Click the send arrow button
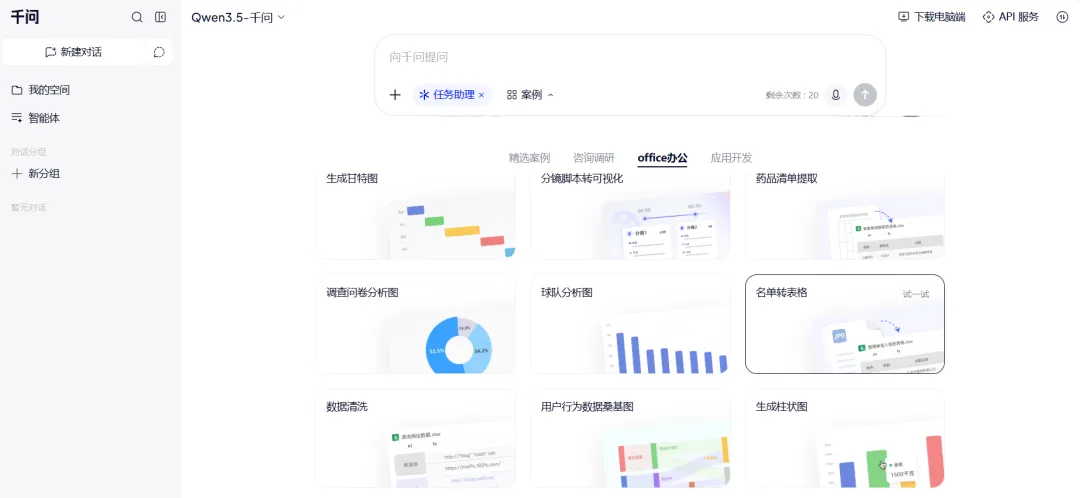 865,95
